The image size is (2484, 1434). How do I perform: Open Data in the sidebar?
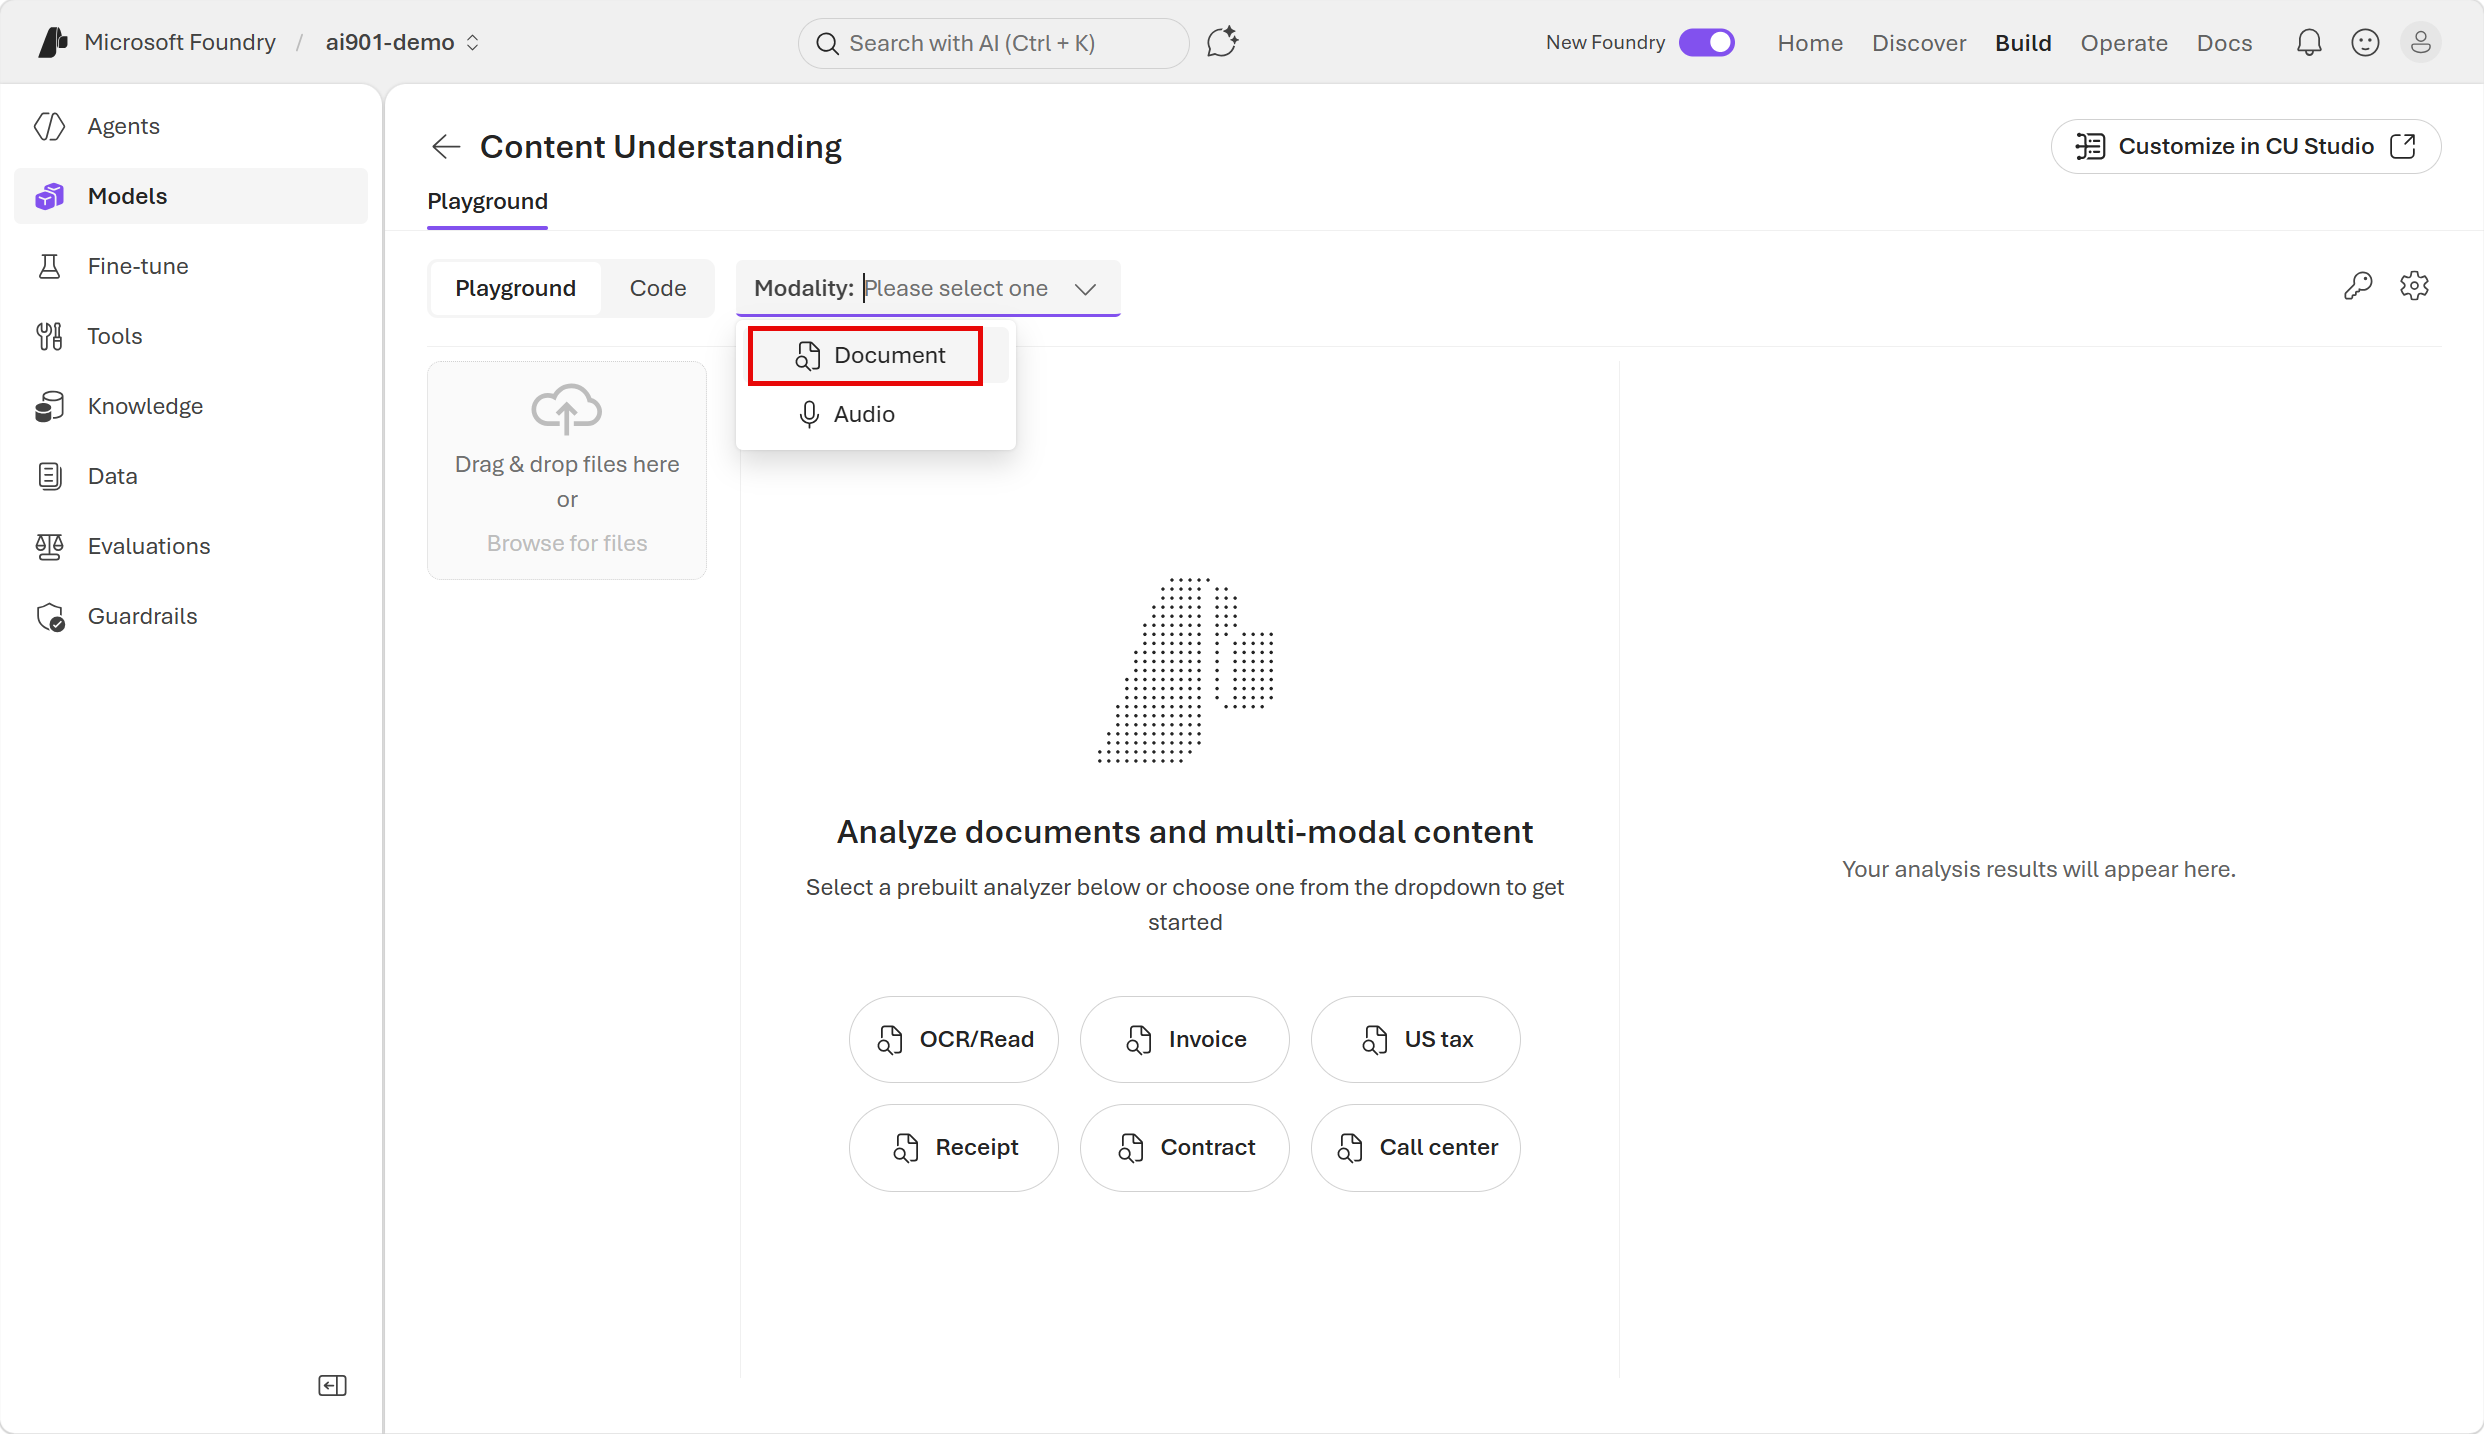(191, 476)
